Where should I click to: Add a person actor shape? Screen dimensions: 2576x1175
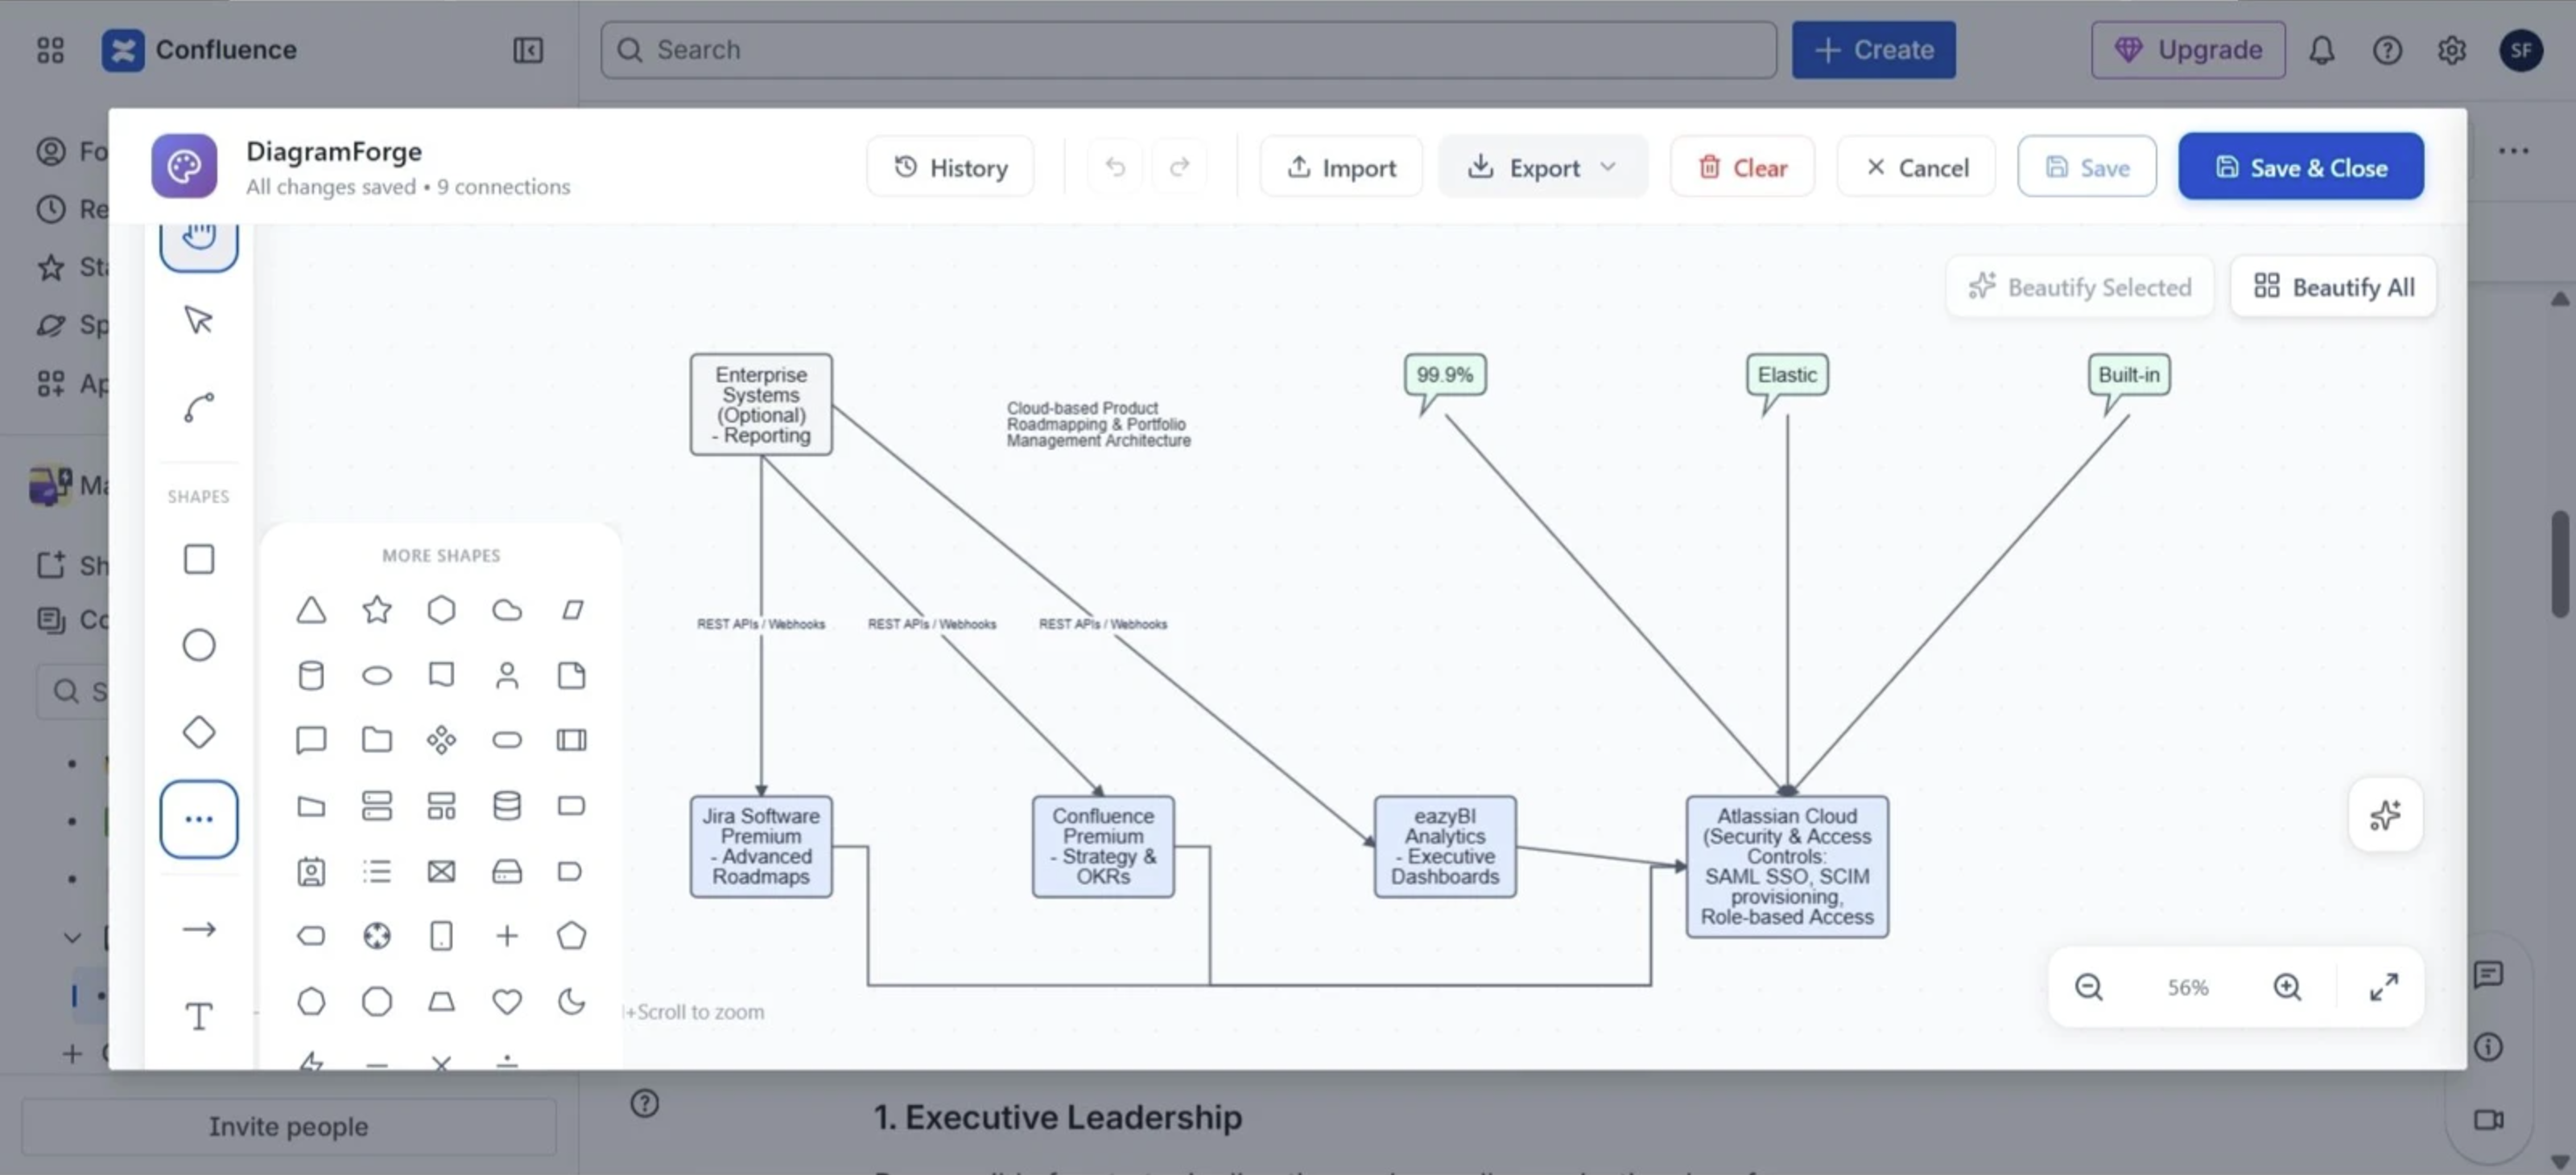click(507, 676)
